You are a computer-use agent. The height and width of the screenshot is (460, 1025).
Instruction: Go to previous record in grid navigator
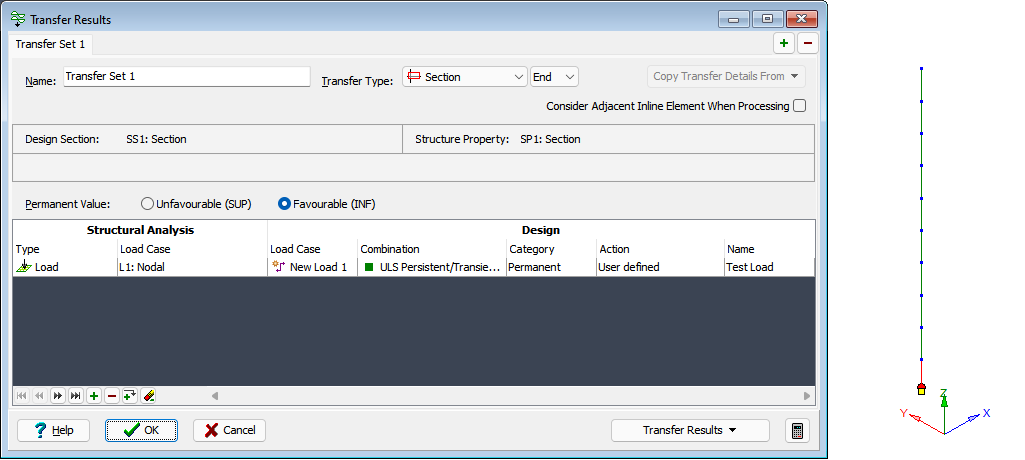(x=39, y=396)
